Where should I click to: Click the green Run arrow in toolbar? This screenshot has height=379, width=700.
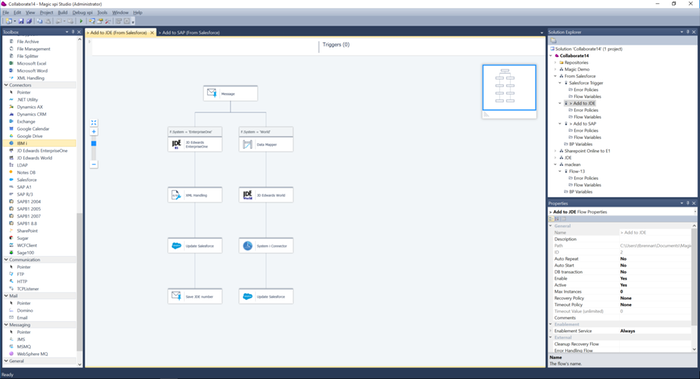(81, 21)
